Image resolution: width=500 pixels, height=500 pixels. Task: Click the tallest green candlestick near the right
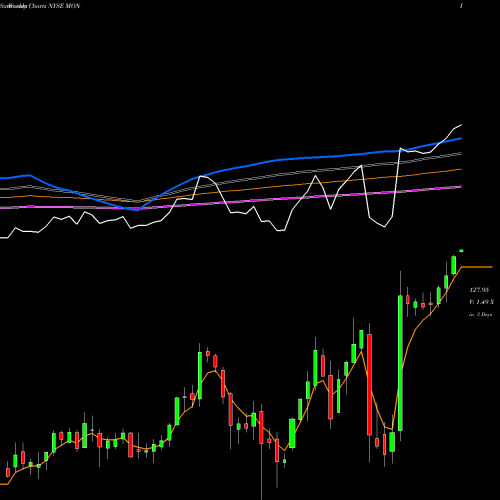[400, 363]
